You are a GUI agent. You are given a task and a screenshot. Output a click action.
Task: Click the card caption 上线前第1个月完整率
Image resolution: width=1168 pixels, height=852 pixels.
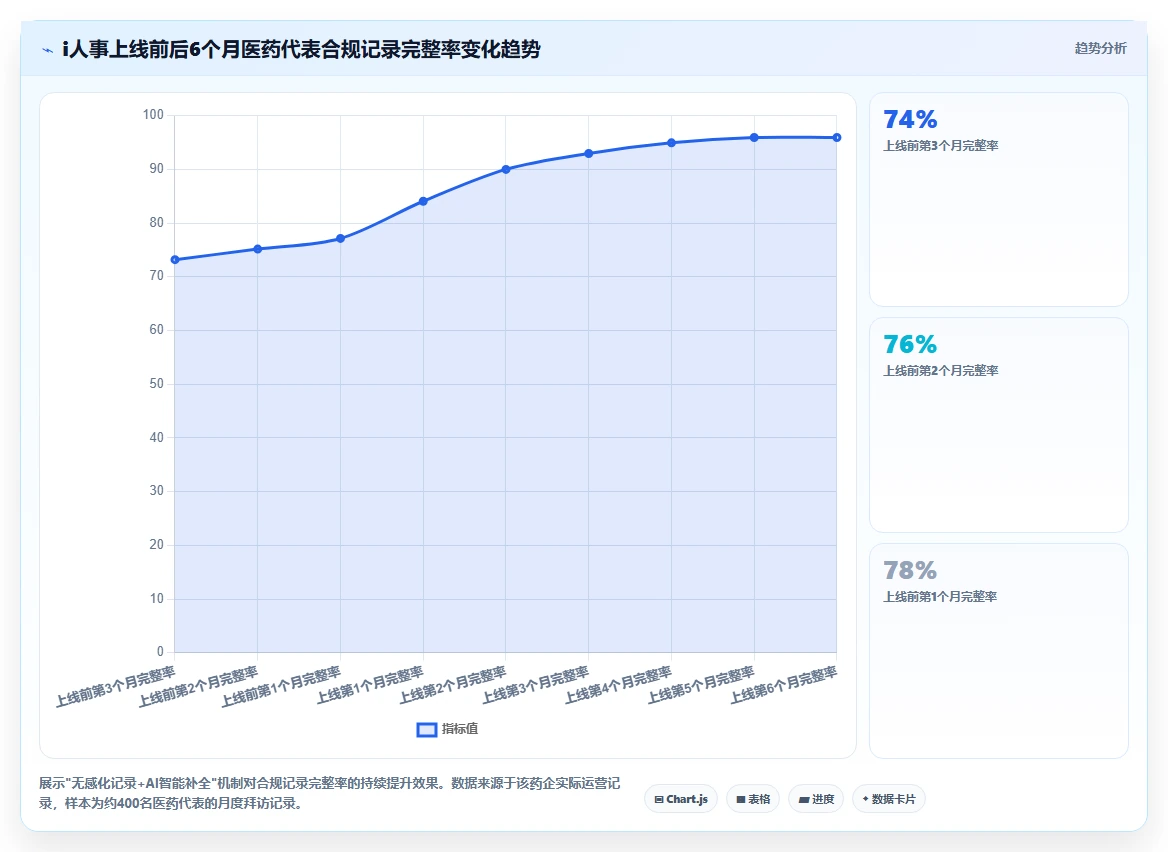click(x=940, y=597)
